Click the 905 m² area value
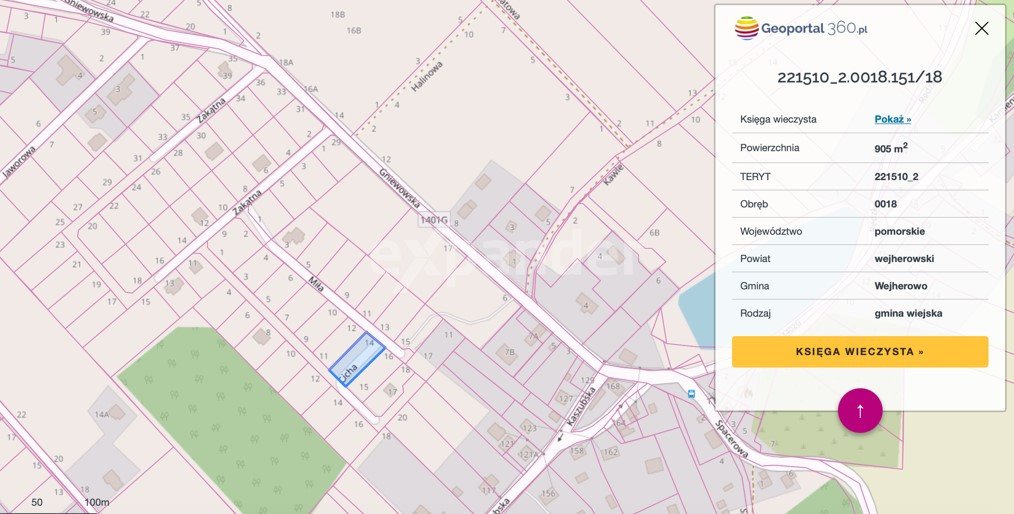The width and height of the screenshot is (1014, 514). click(890, 148)
